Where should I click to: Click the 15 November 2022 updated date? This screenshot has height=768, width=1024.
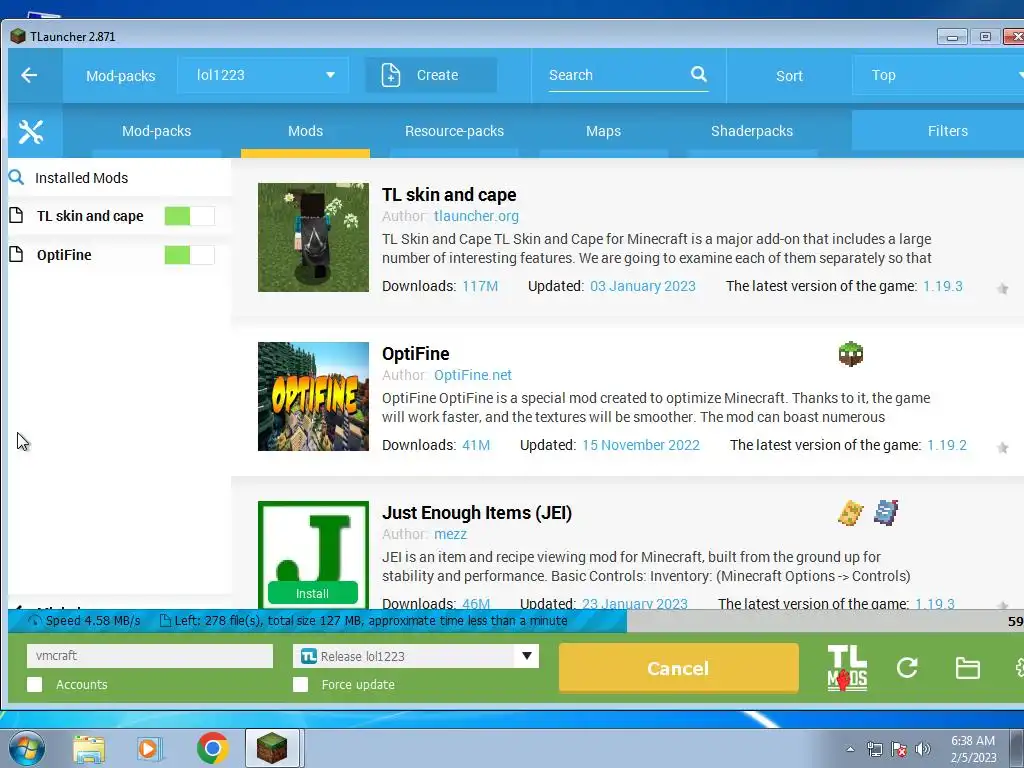tap(641, 445)
